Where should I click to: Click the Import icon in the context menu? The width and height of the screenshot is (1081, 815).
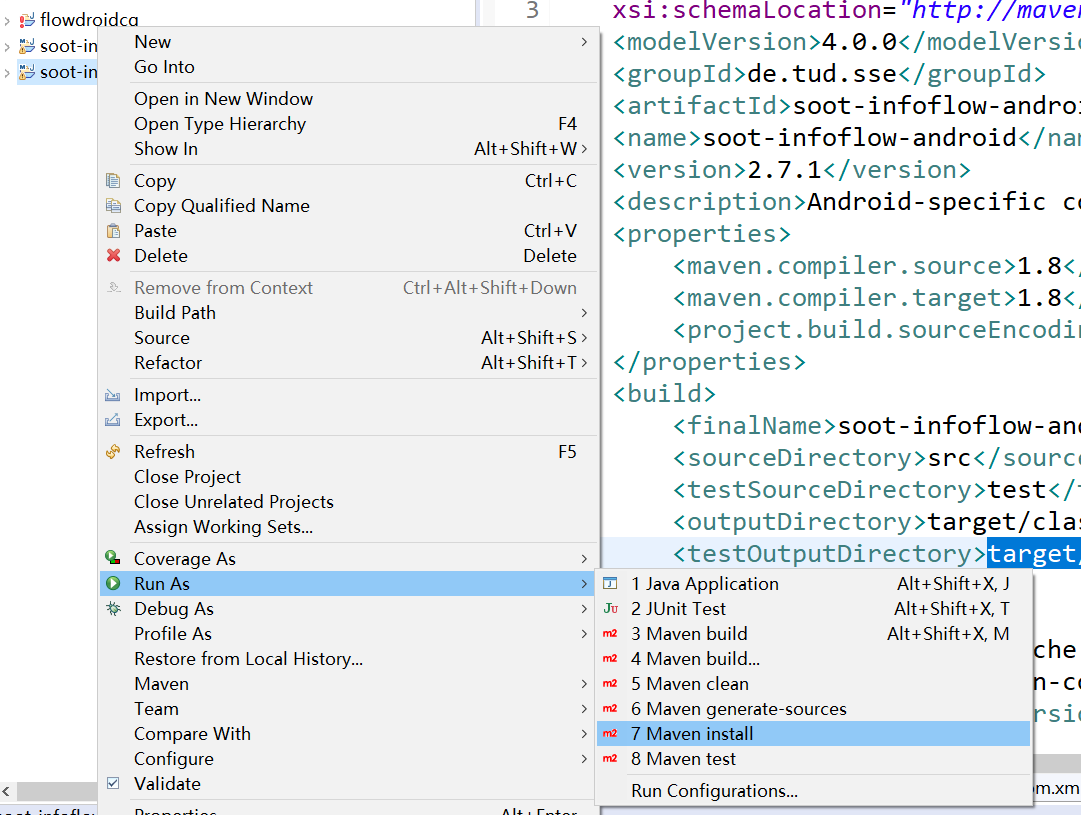click(x=112, y=394)
